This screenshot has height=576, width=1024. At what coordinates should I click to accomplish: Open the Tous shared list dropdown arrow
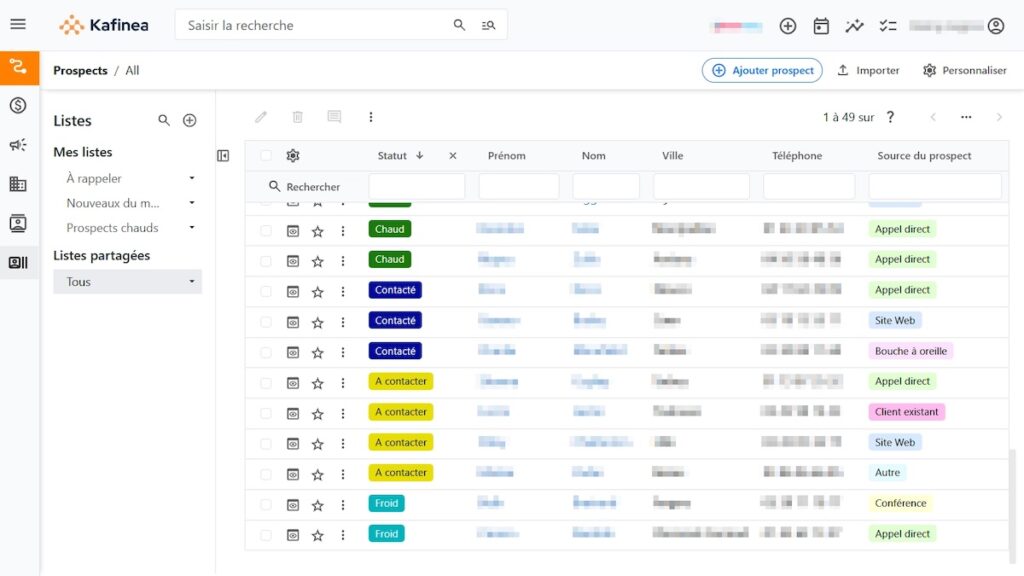pyautogui.click(x=192, y=282)
